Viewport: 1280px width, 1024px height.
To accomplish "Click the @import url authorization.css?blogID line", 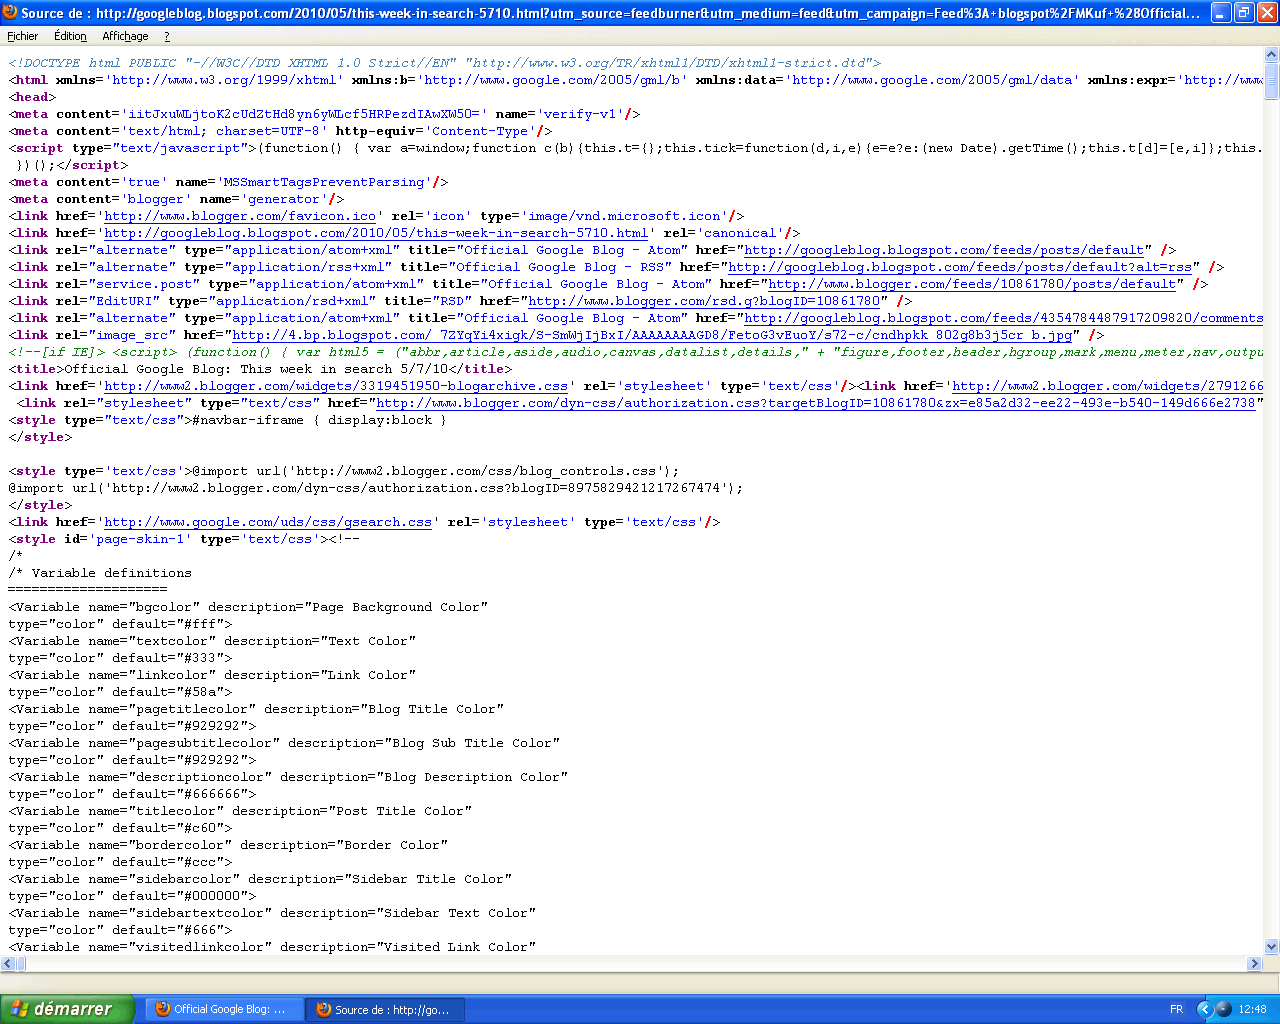I will tap(376, 488).
